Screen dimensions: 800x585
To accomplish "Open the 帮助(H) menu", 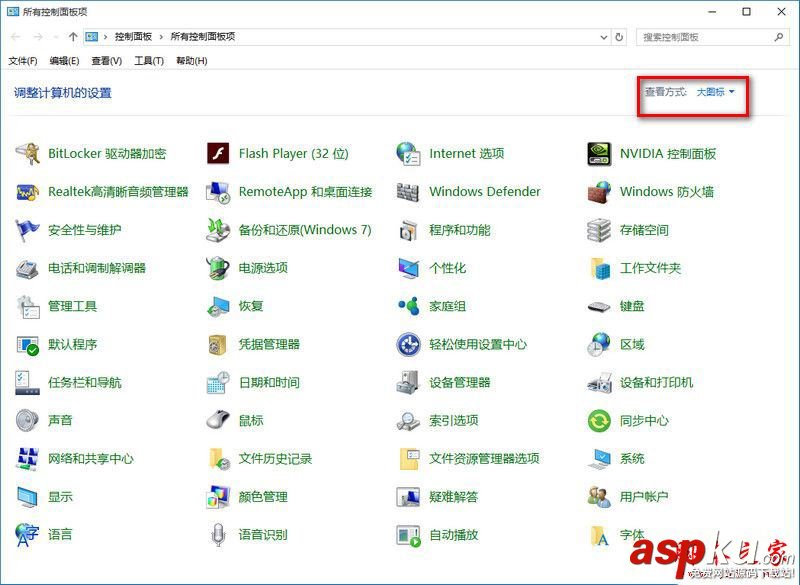I will pos(192,61).
